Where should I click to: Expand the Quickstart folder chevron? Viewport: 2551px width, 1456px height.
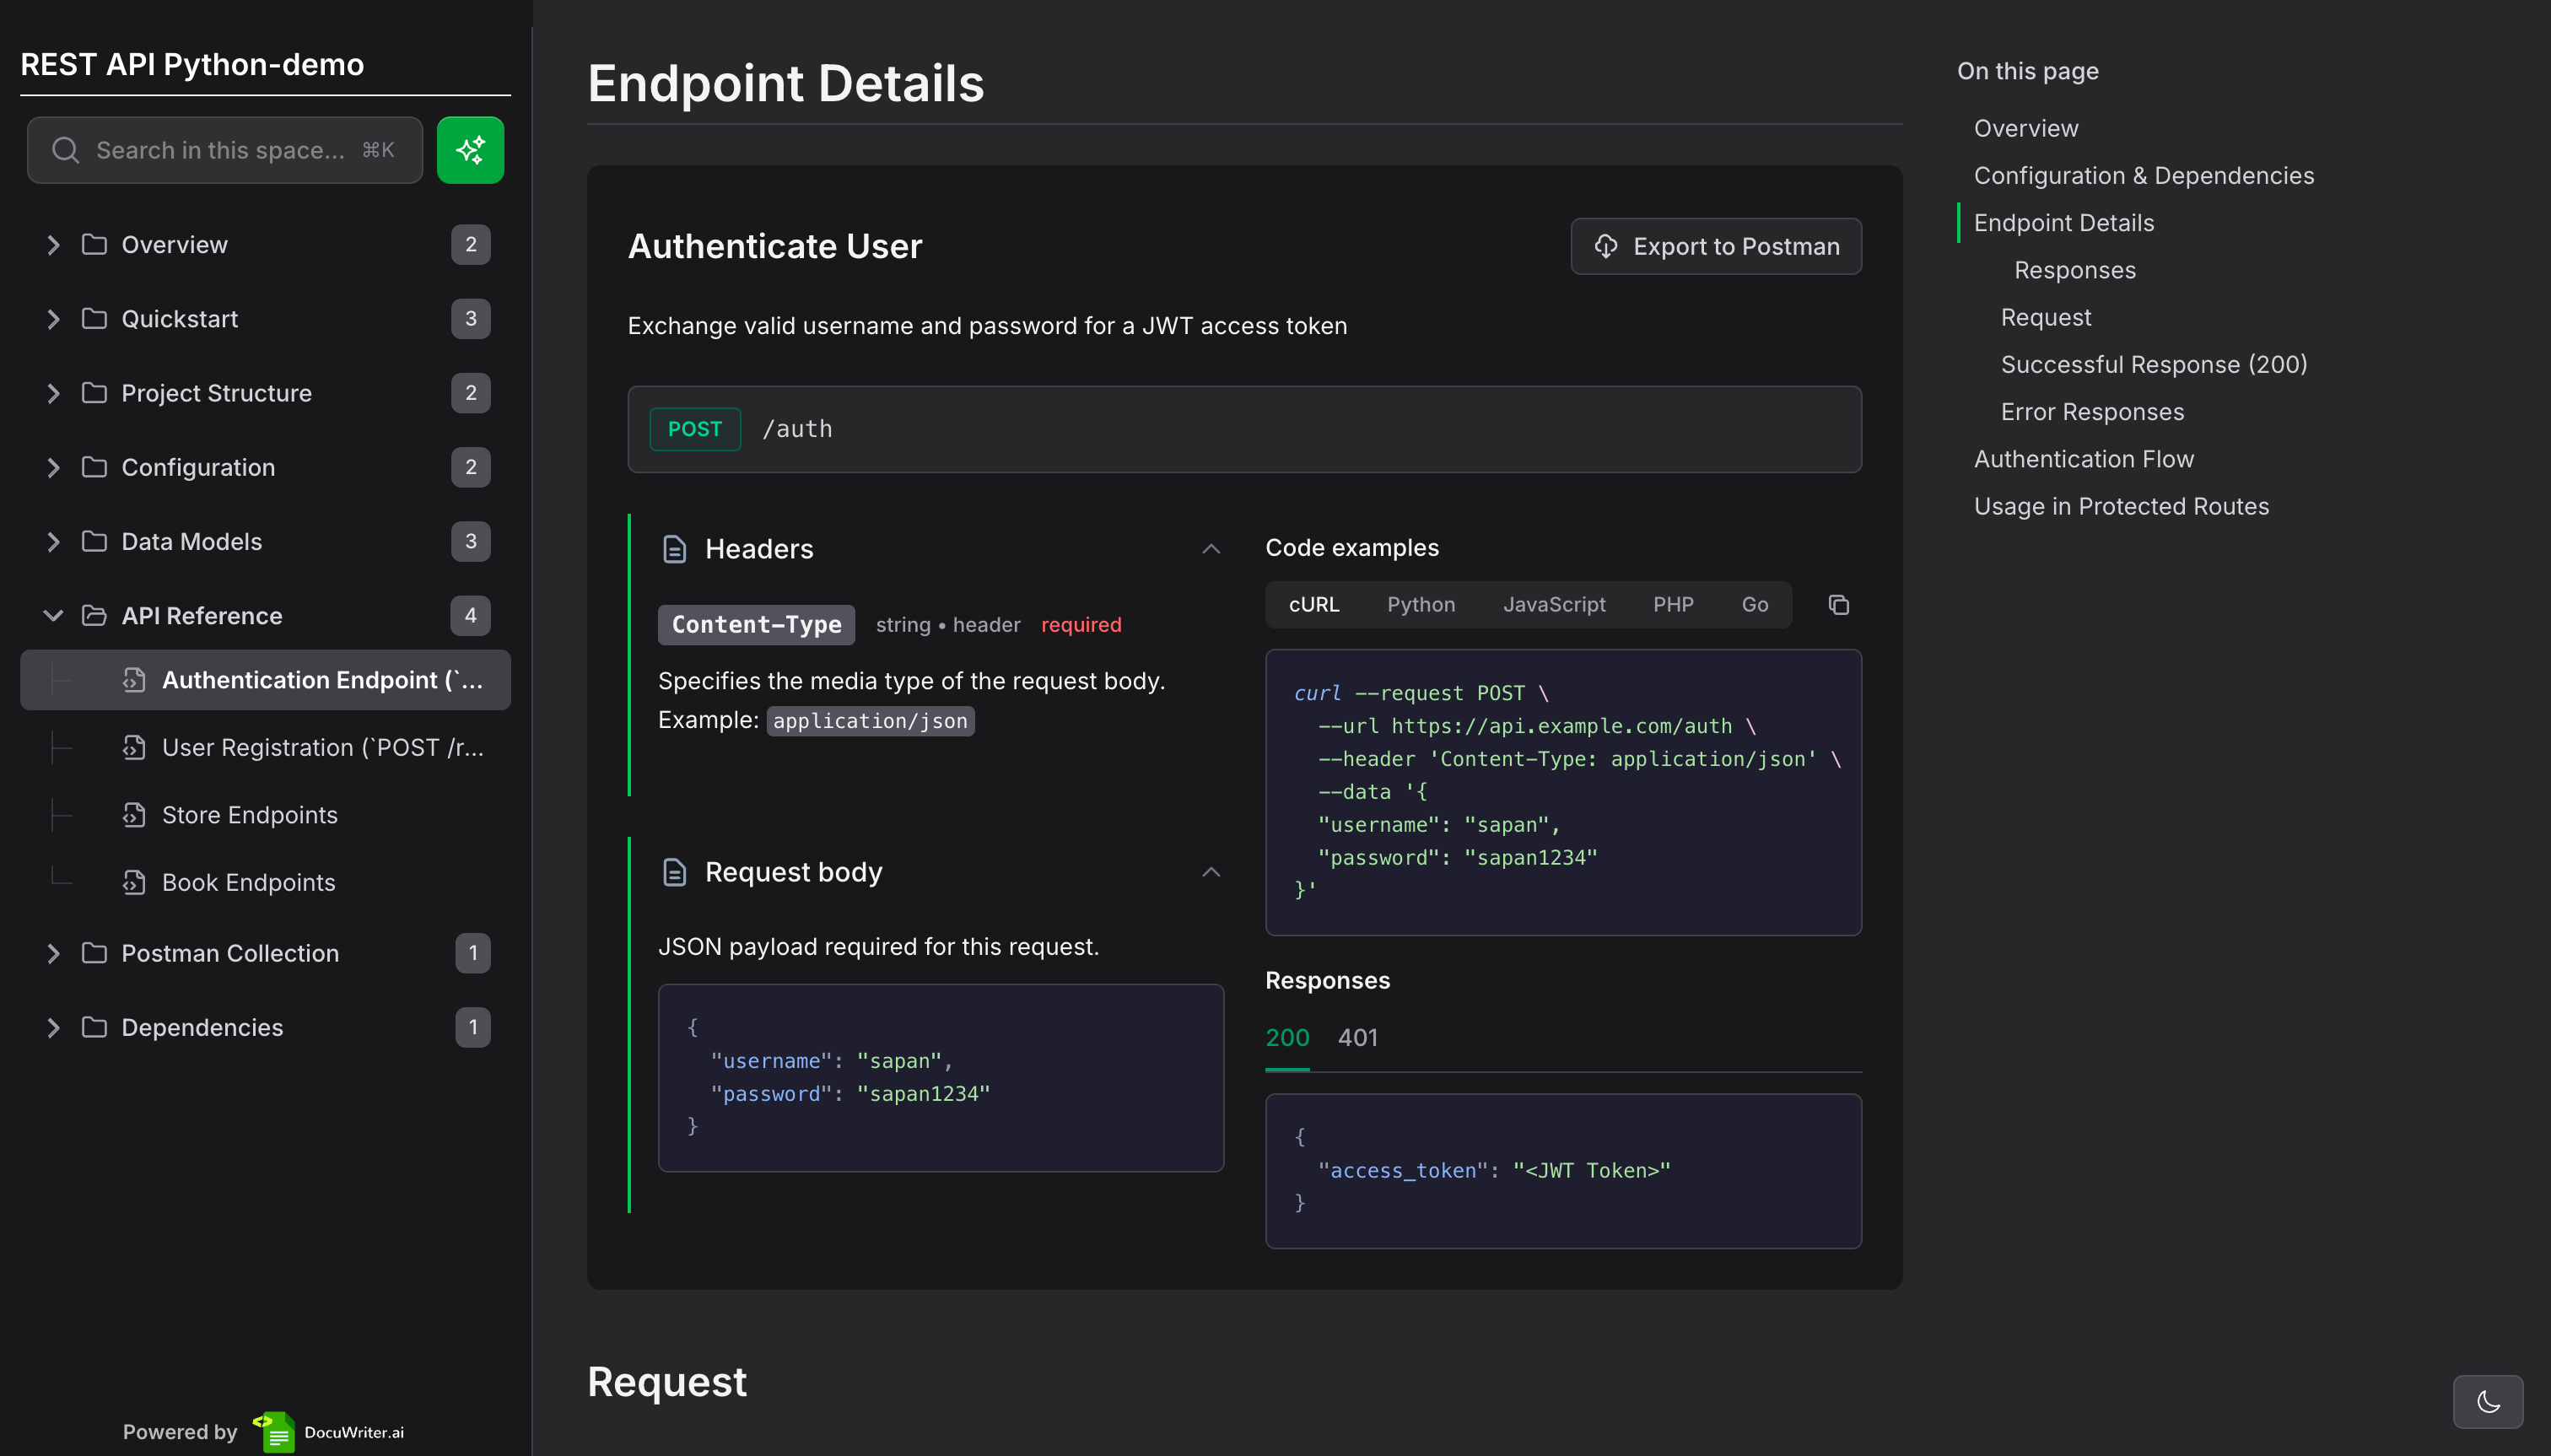pyautogui.click(x=53, y=319)
